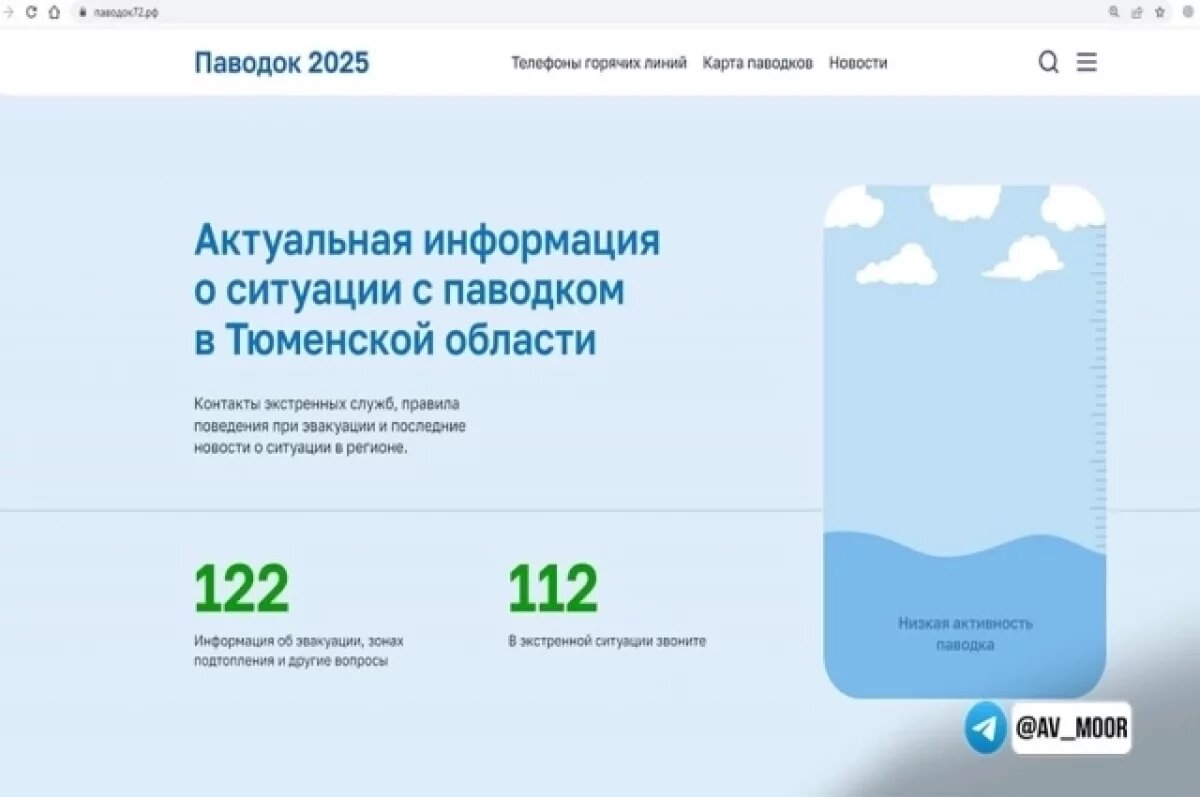Open the Карта паводков page

pos(758,62)
